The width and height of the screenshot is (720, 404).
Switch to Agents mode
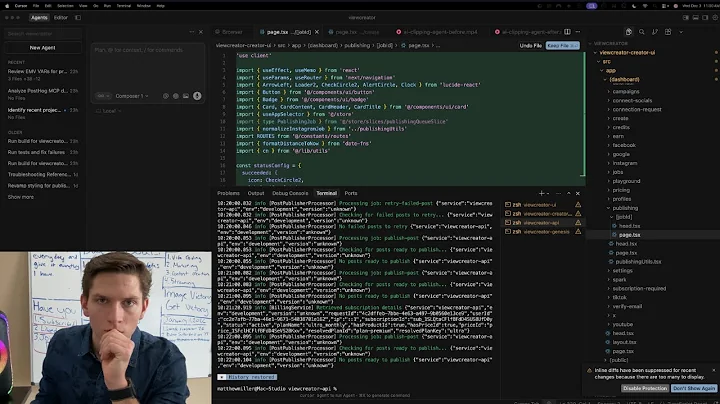click(39, 17)
